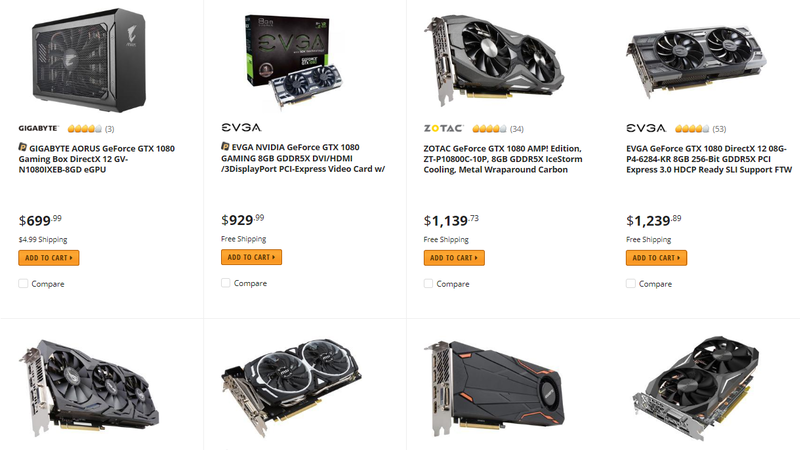Click the EVGA logo on the $1,239.89 listing
800x450 pixels.
coord(646,128)
